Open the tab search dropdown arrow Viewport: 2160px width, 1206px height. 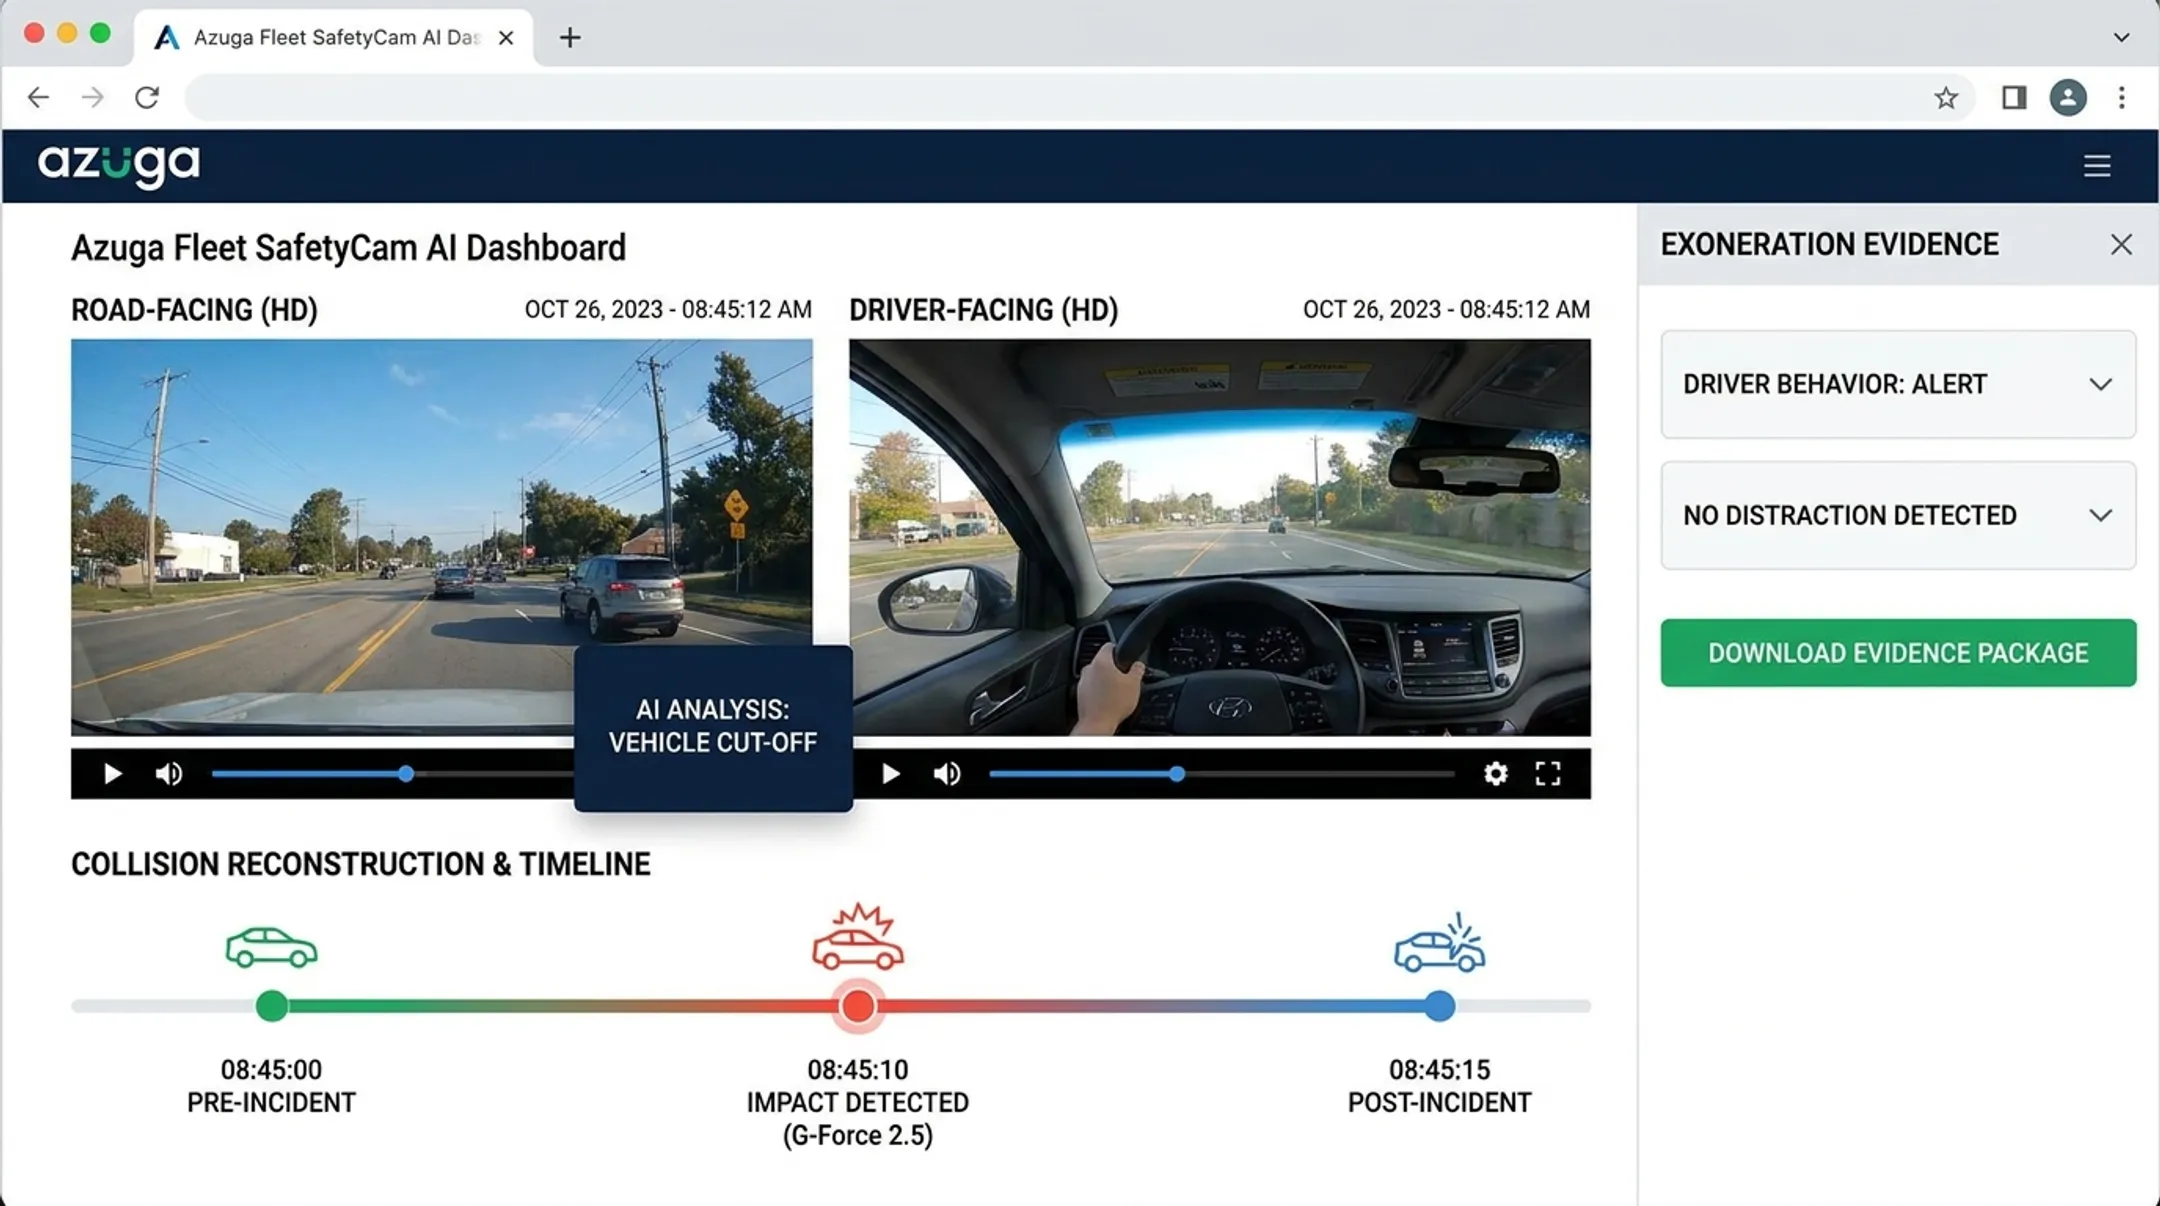(2121, 38)
